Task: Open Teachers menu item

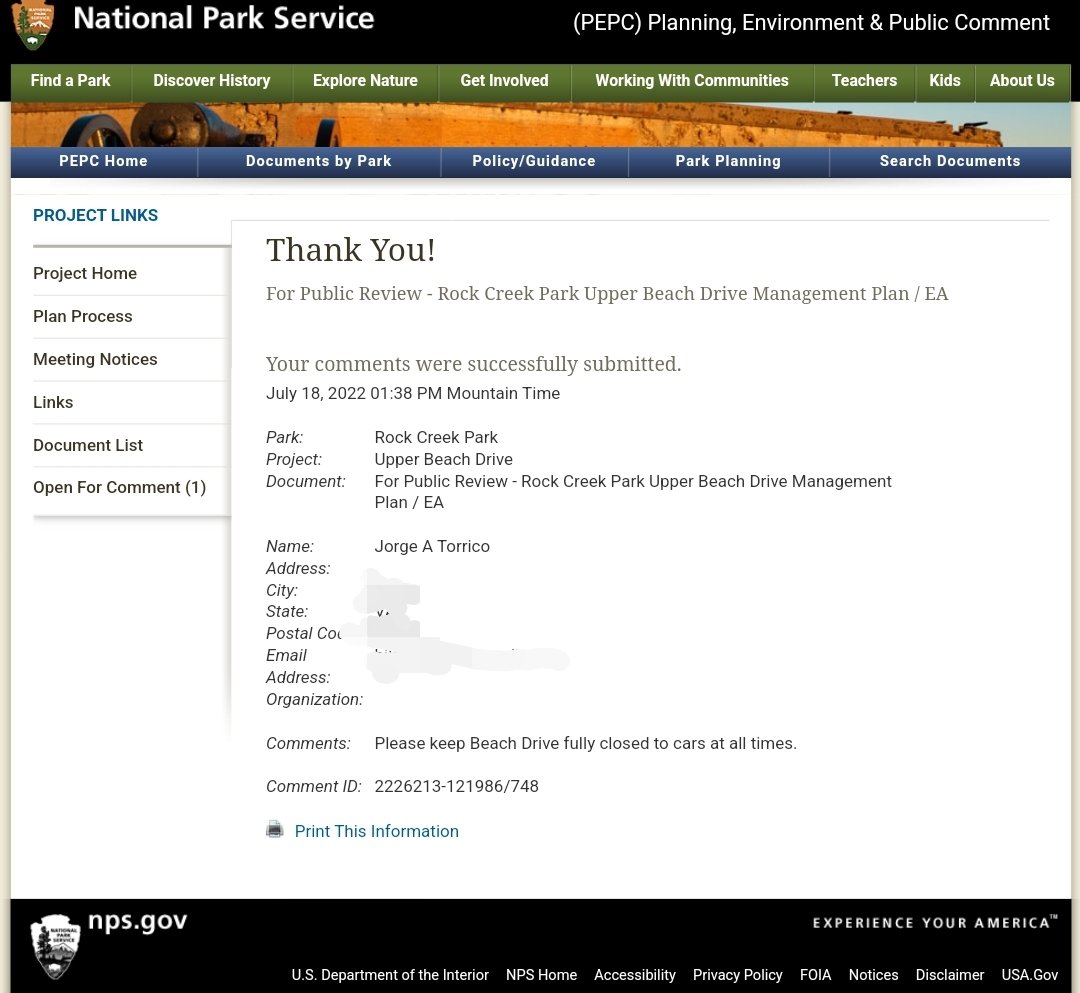Action: tap(864, 81)
